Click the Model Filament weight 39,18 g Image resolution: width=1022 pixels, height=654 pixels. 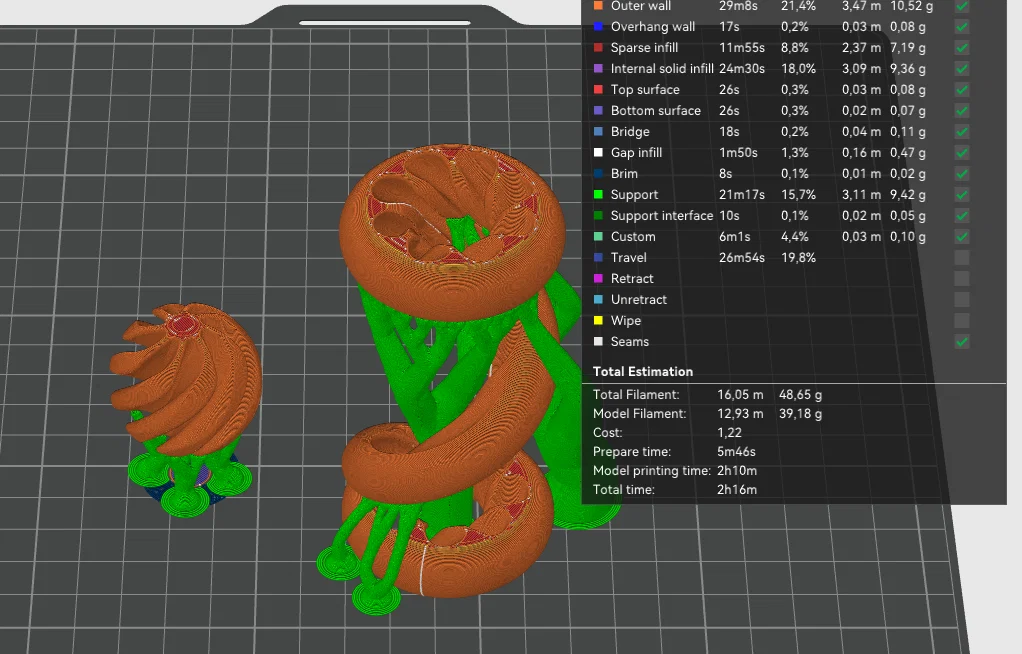pos(800,413)
